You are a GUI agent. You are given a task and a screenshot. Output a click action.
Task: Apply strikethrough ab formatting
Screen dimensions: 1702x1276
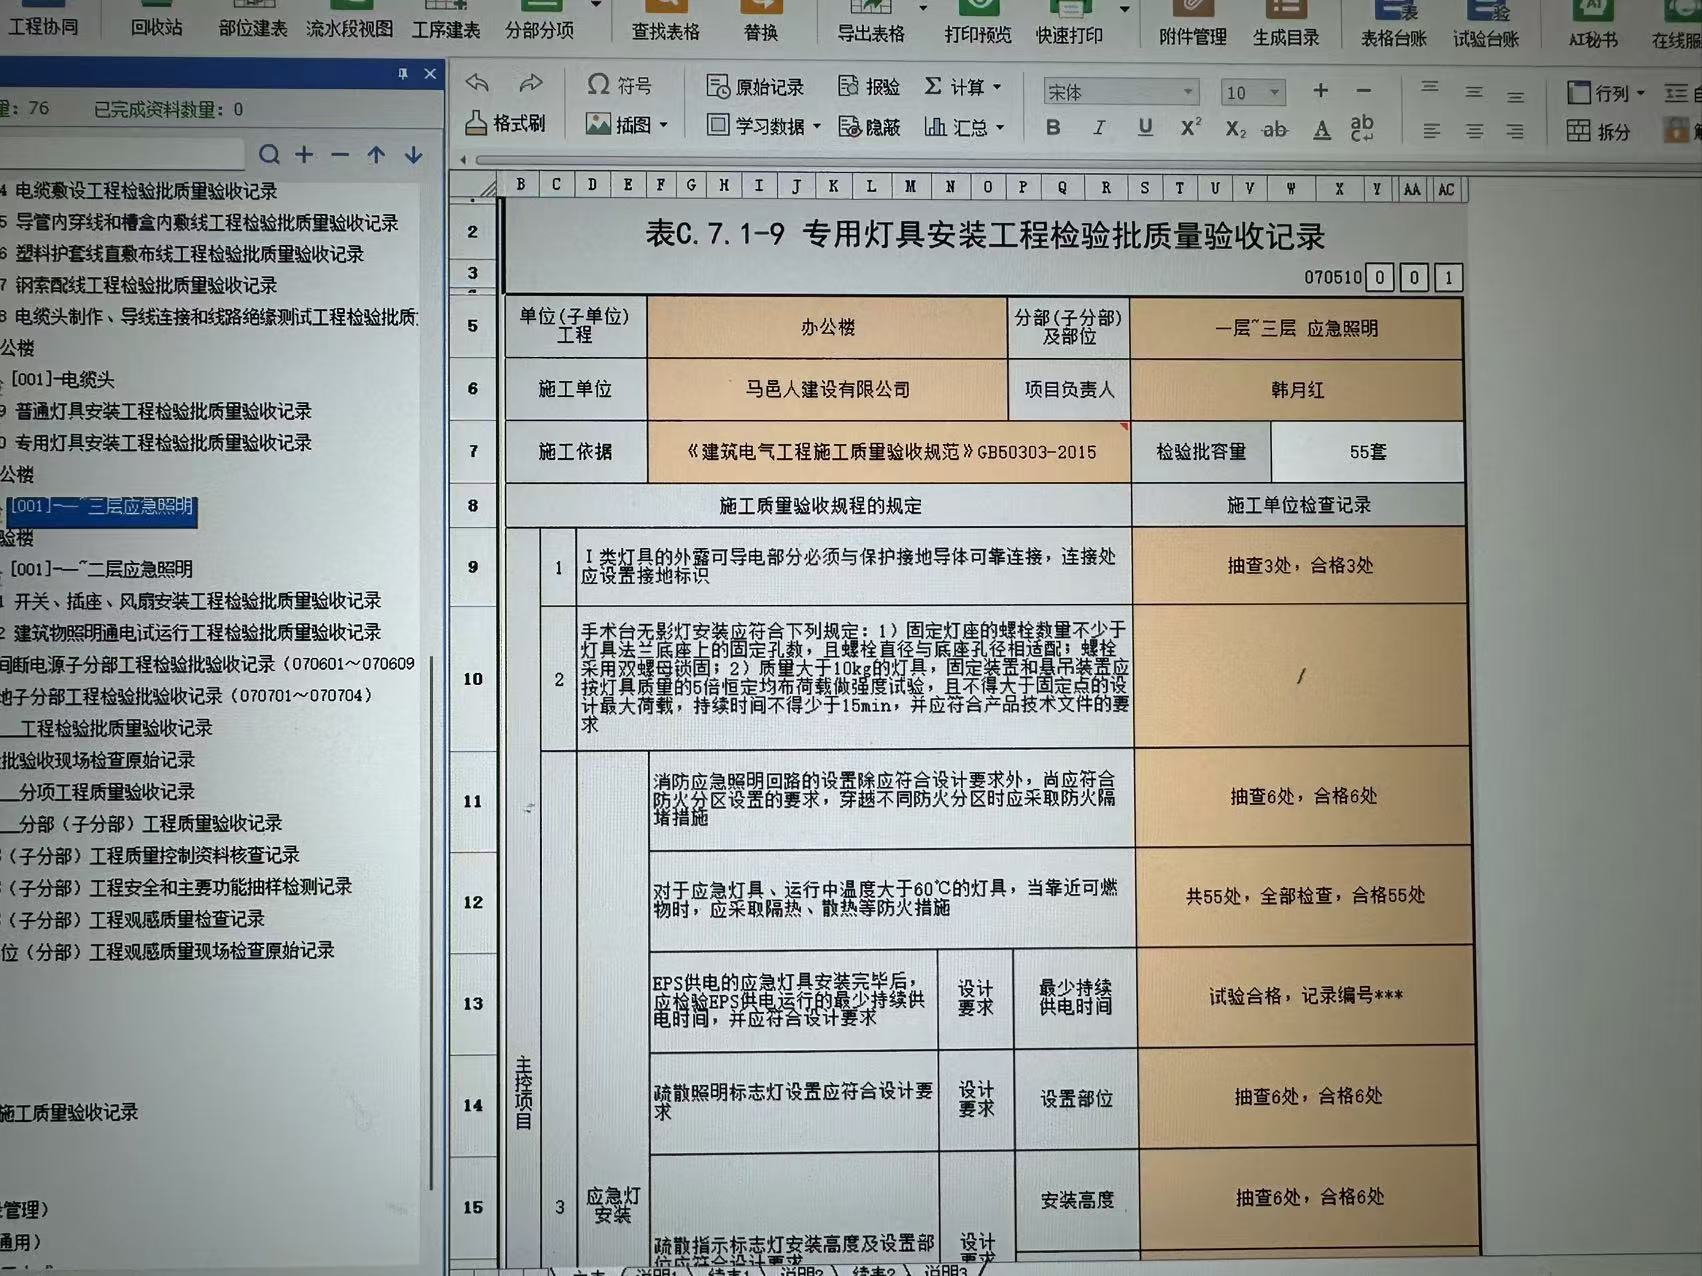coord(1275,129)
